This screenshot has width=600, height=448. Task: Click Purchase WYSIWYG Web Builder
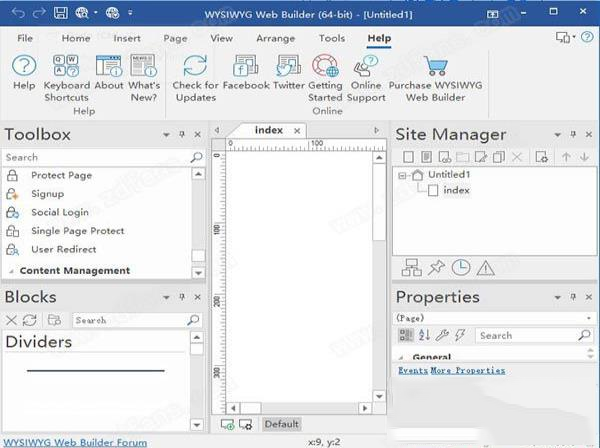click(x=435, y=78)
